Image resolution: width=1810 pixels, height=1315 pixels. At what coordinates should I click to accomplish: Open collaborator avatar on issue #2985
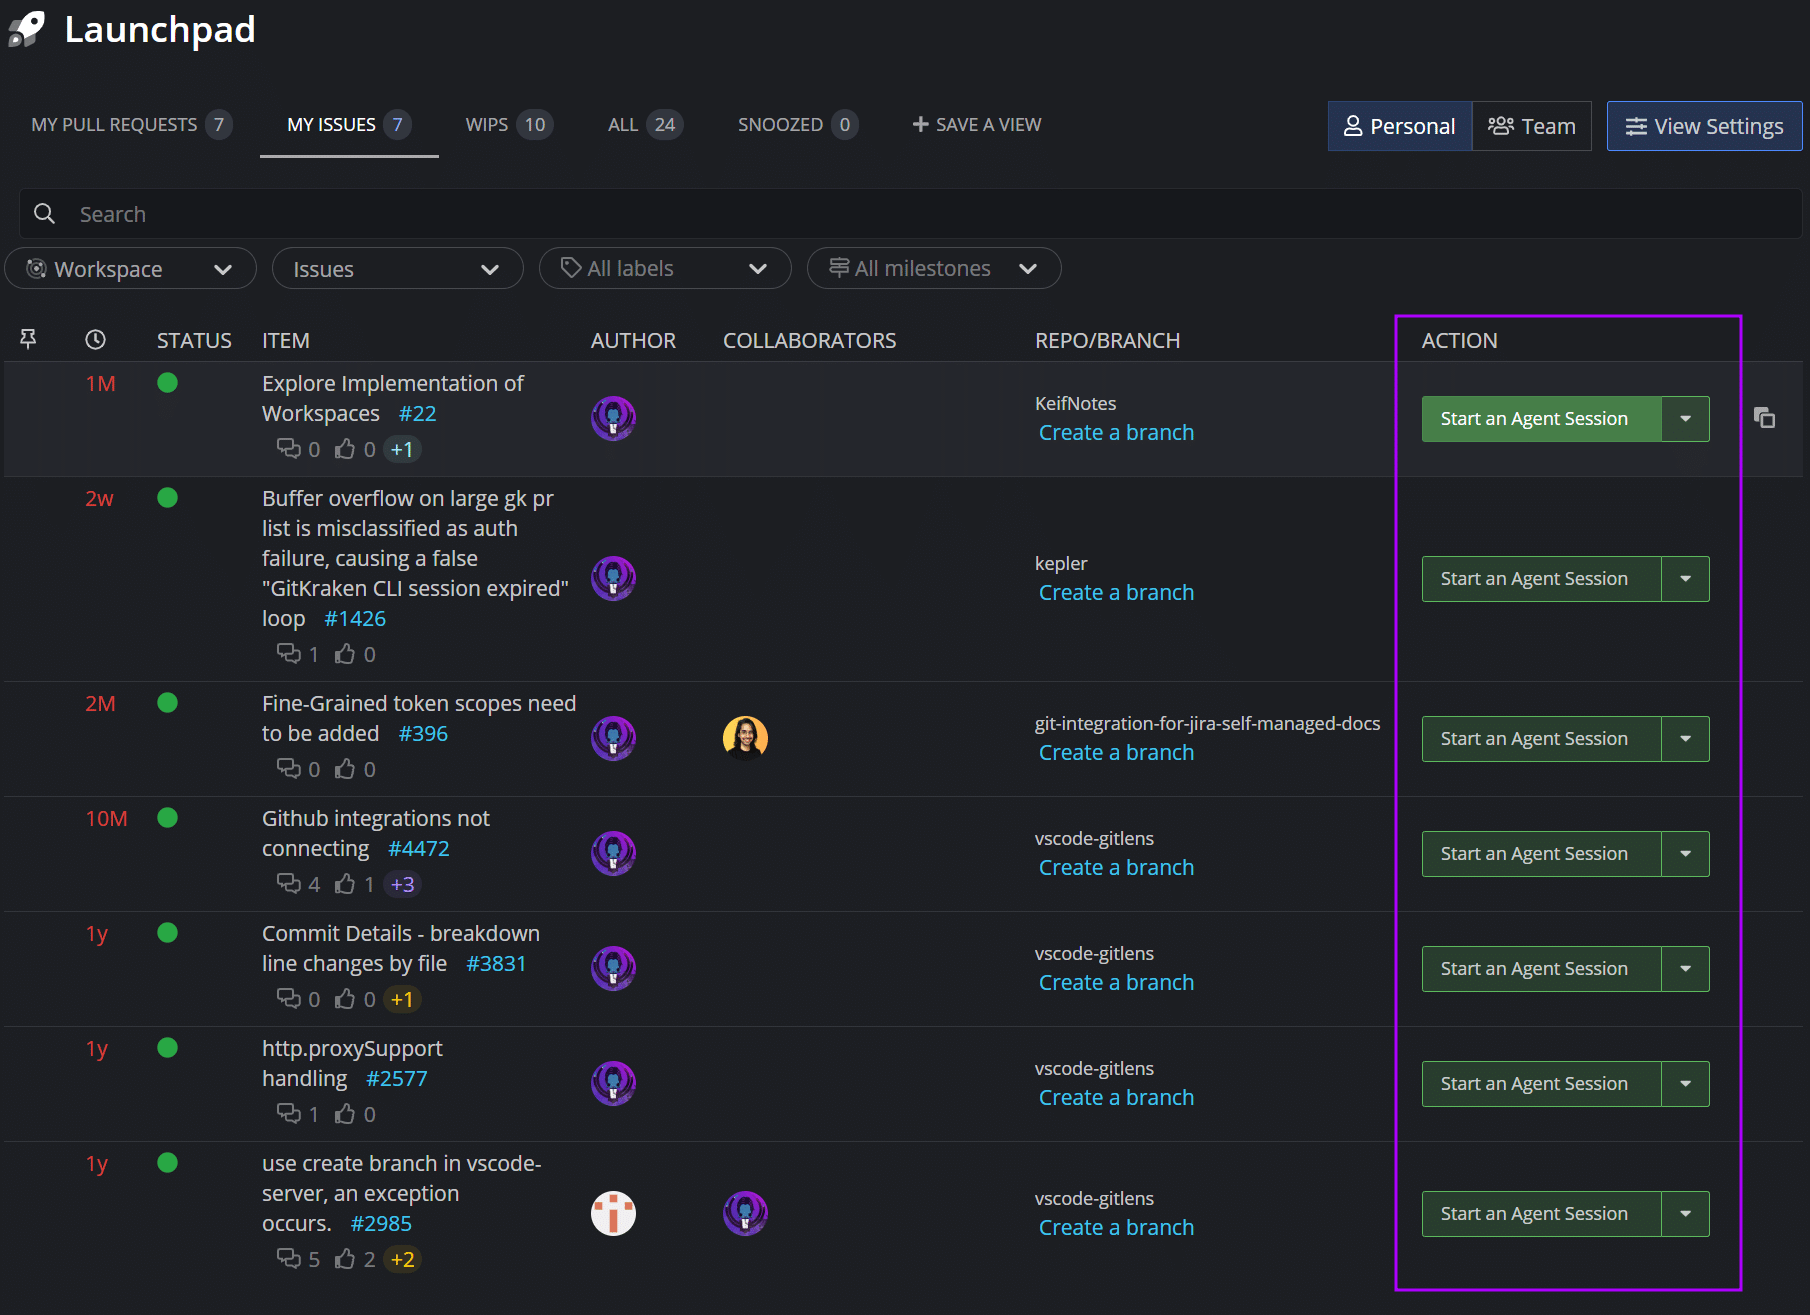coord(745,1213)
